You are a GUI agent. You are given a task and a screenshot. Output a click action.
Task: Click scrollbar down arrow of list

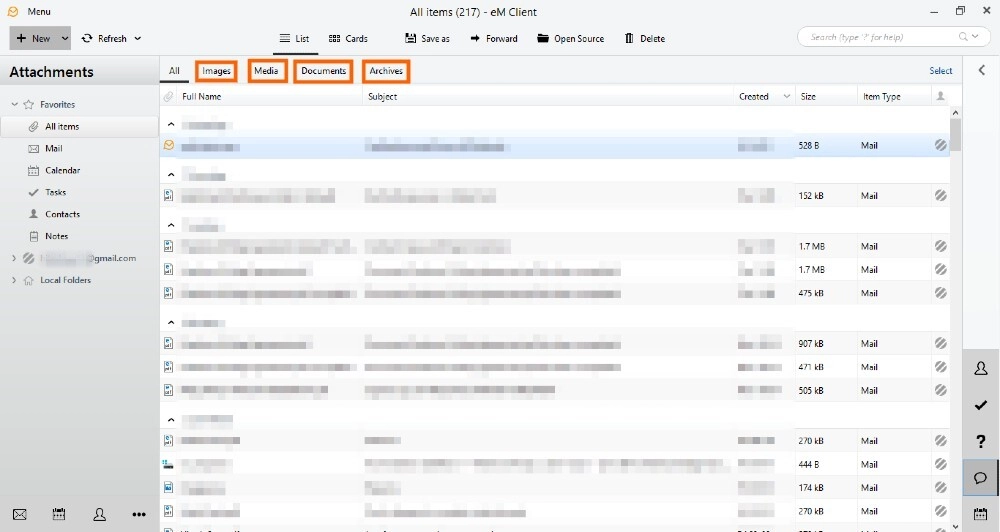click(955, 526)
